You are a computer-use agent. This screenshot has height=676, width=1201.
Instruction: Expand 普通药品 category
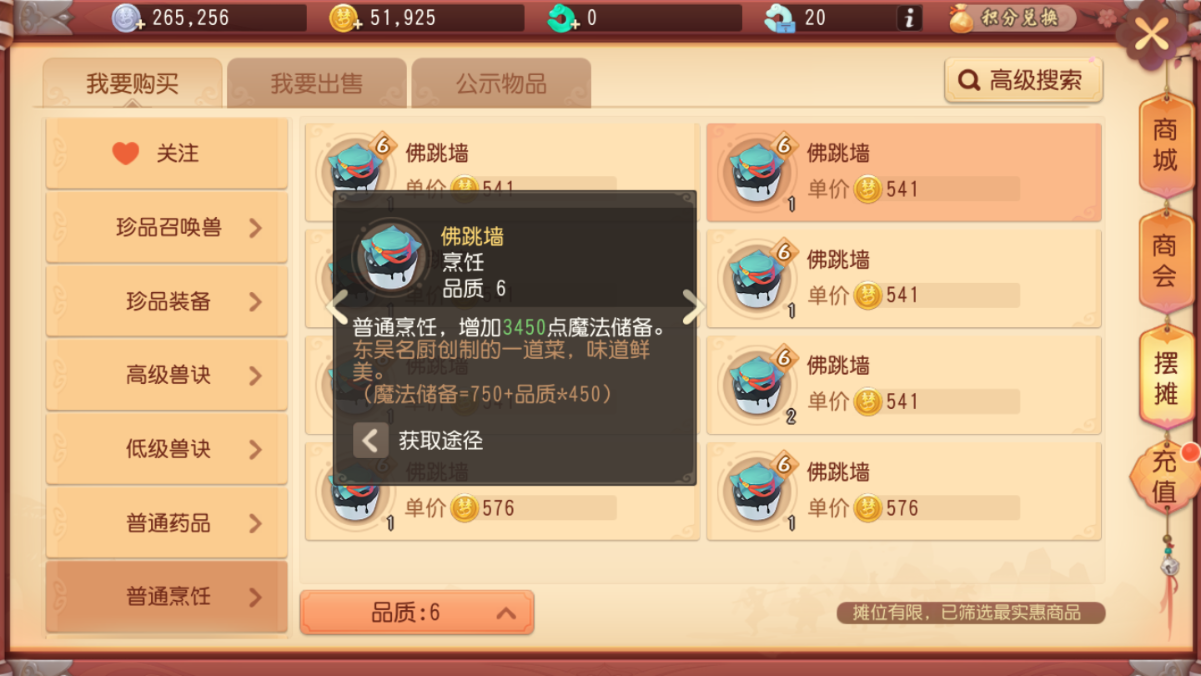(167, 523)
